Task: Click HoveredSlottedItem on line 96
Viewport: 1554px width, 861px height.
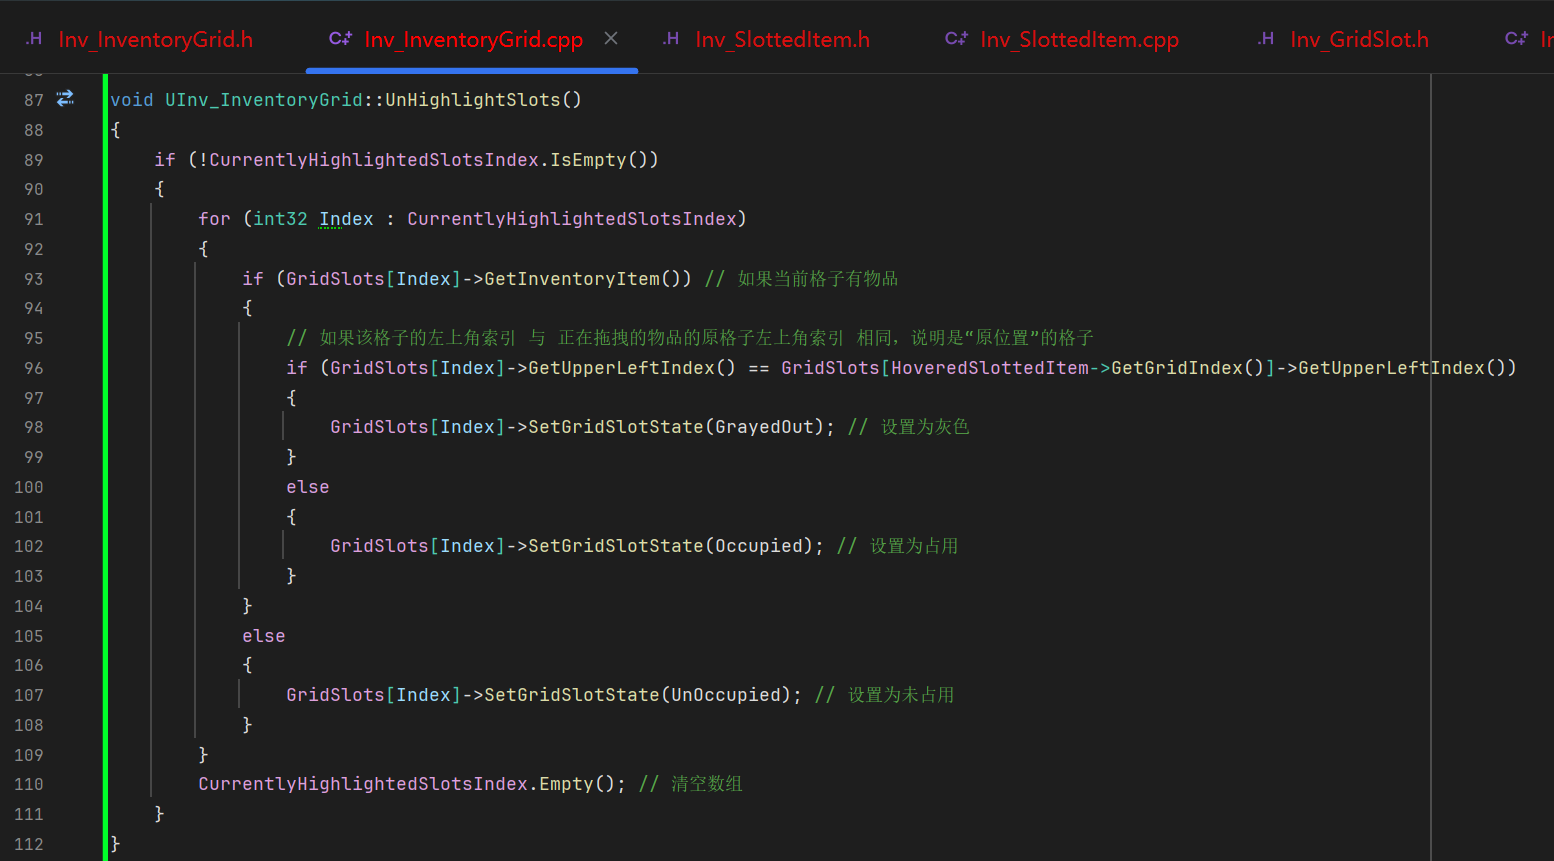Action: [x=990, y=368]
